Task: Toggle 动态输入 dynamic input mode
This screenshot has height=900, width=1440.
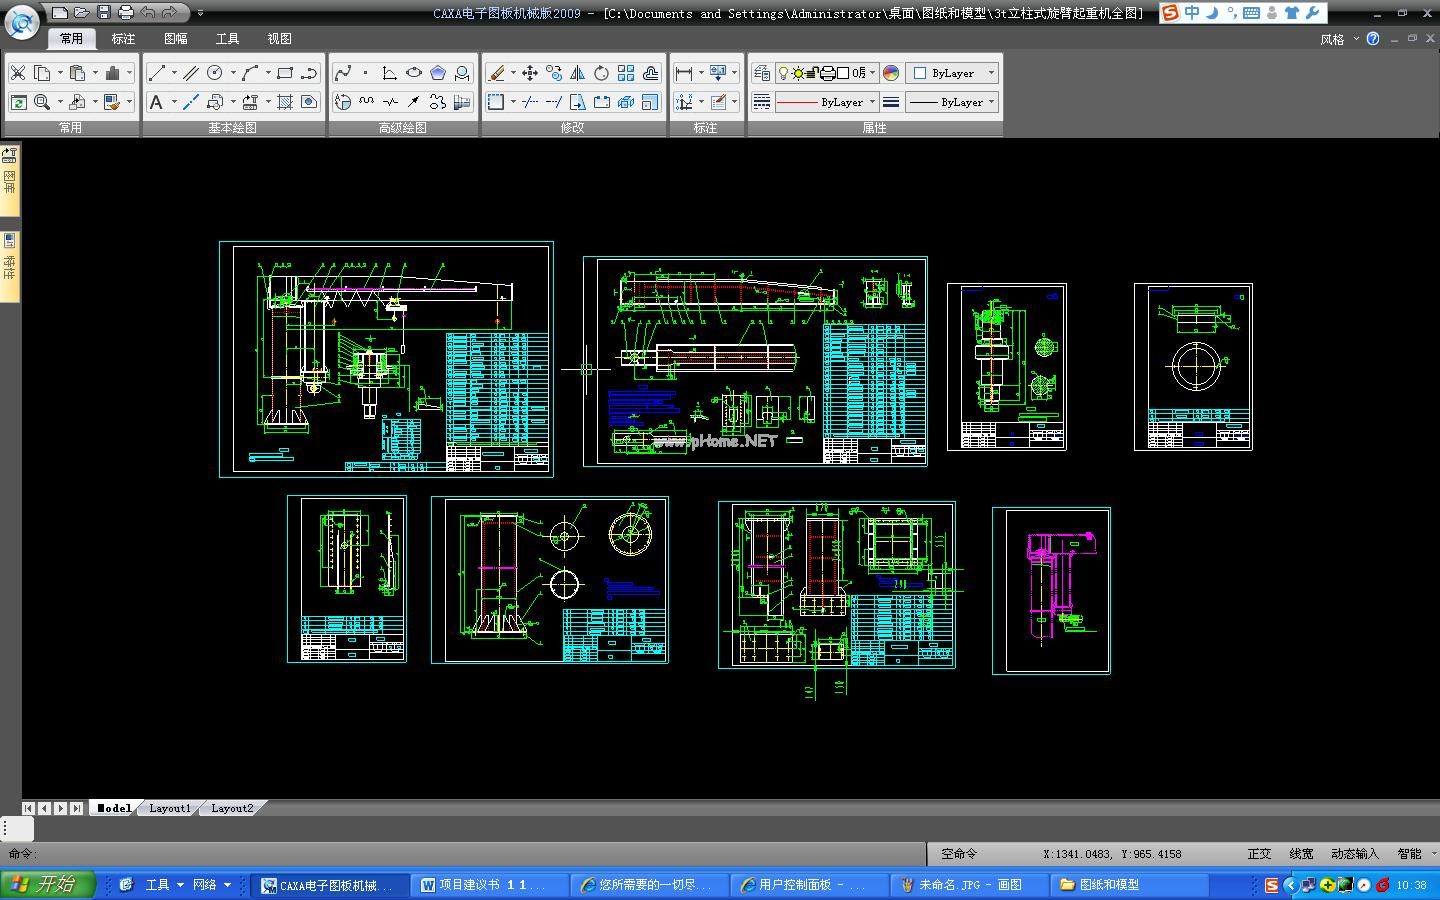Action: [x=1354, y=854]
